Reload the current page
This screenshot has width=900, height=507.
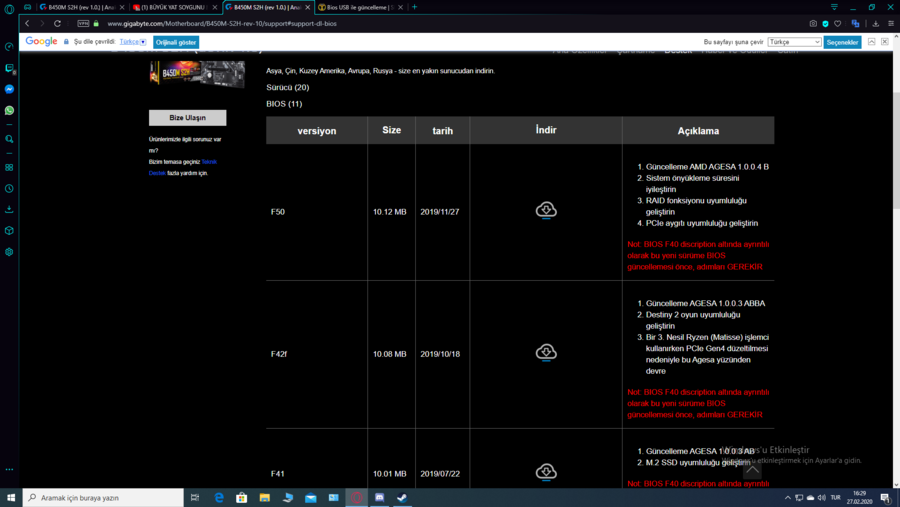point(57,24)
